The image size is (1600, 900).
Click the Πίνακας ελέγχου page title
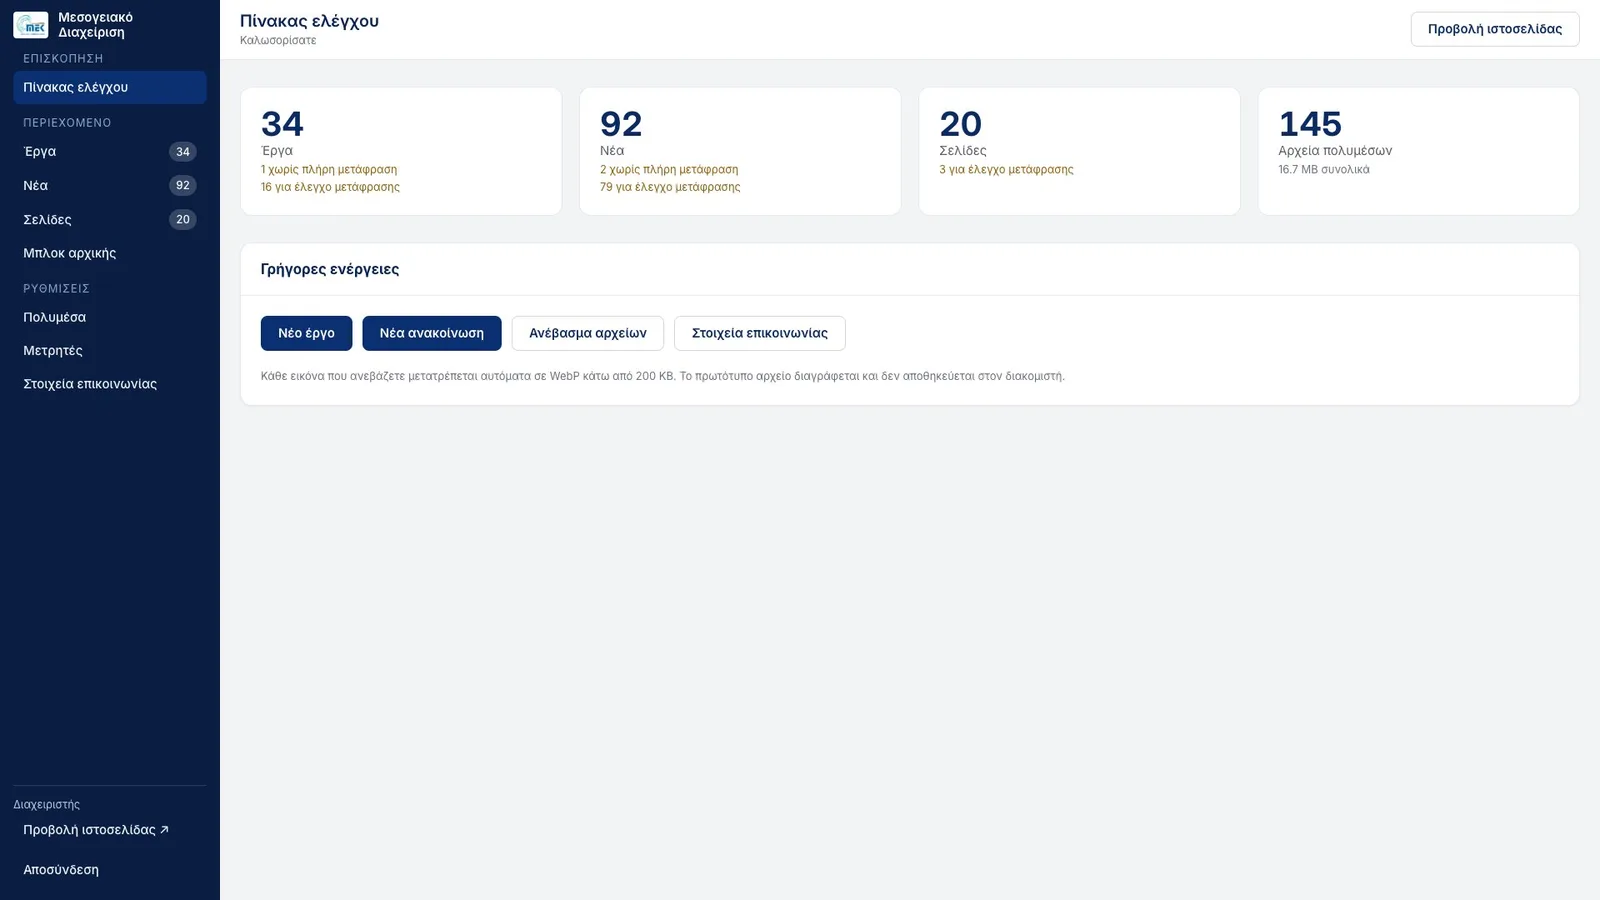(x=309, y=21)
